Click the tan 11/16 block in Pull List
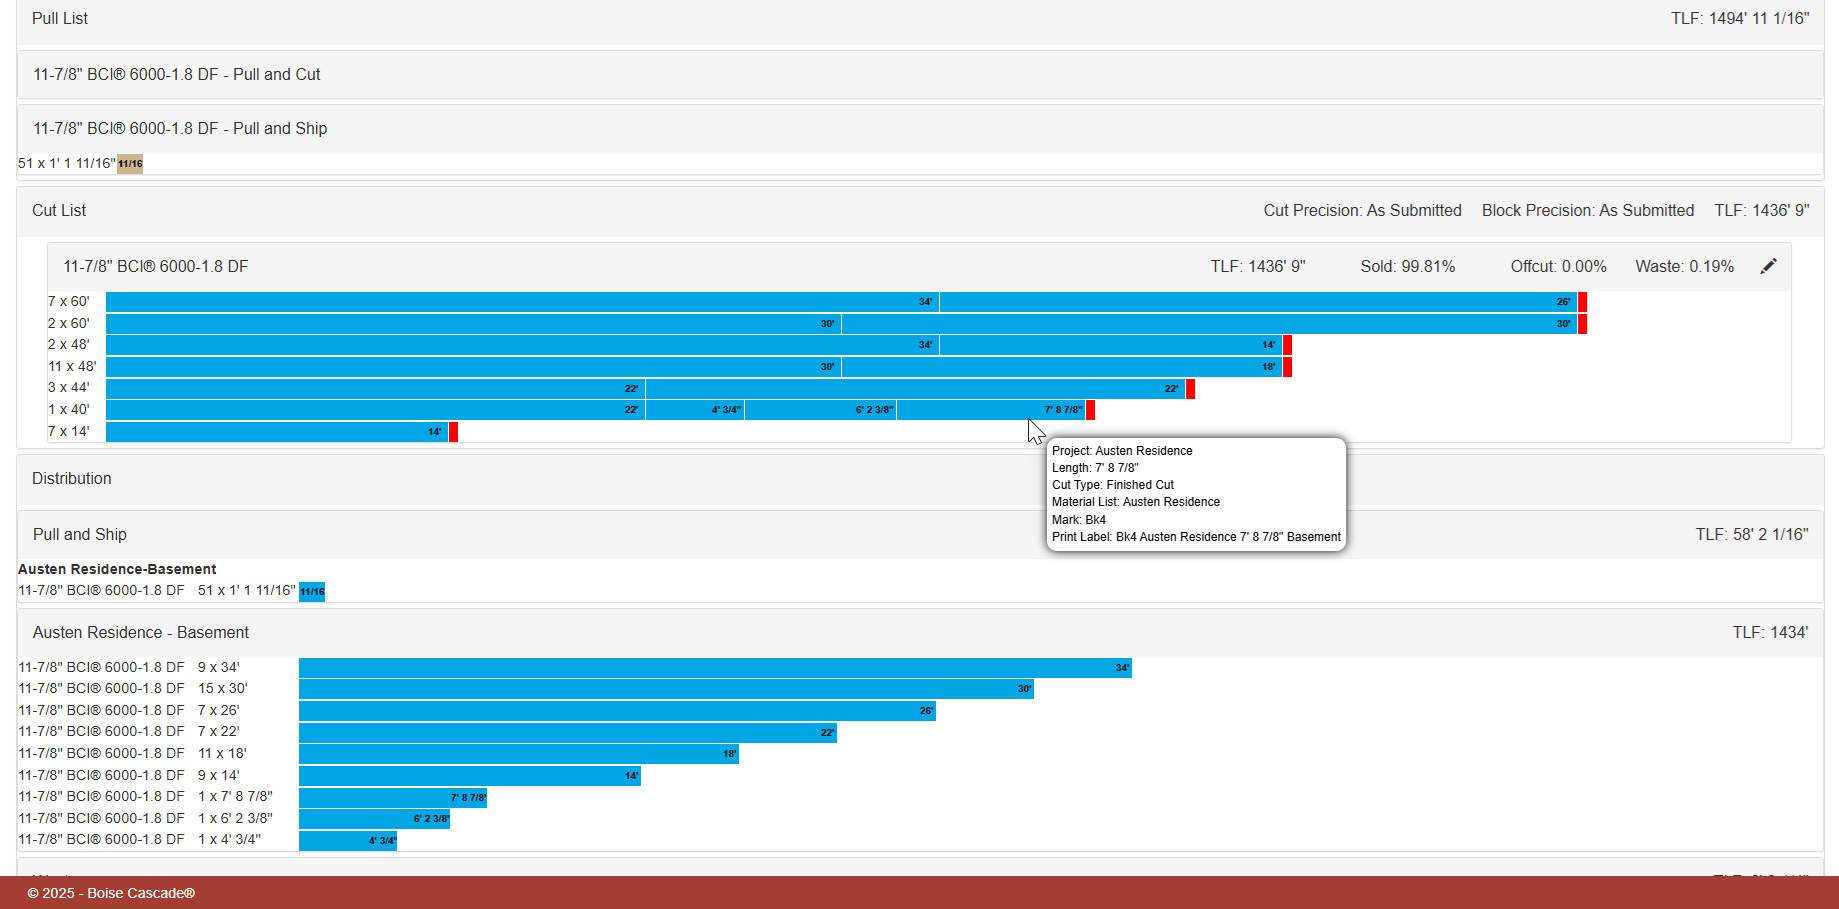This screenshot has height=909, width=1839. click(x=130, y=164)
